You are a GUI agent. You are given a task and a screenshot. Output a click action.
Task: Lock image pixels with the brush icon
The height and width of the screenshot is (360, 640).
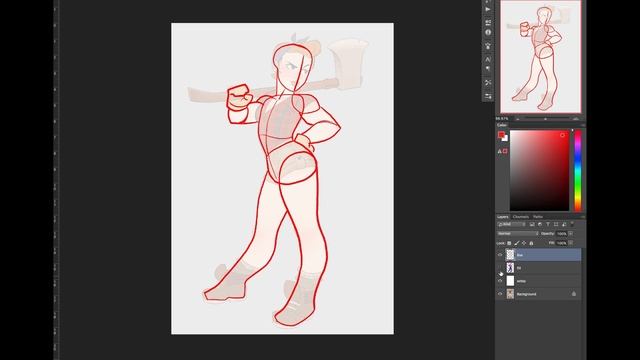coord(516,243)
